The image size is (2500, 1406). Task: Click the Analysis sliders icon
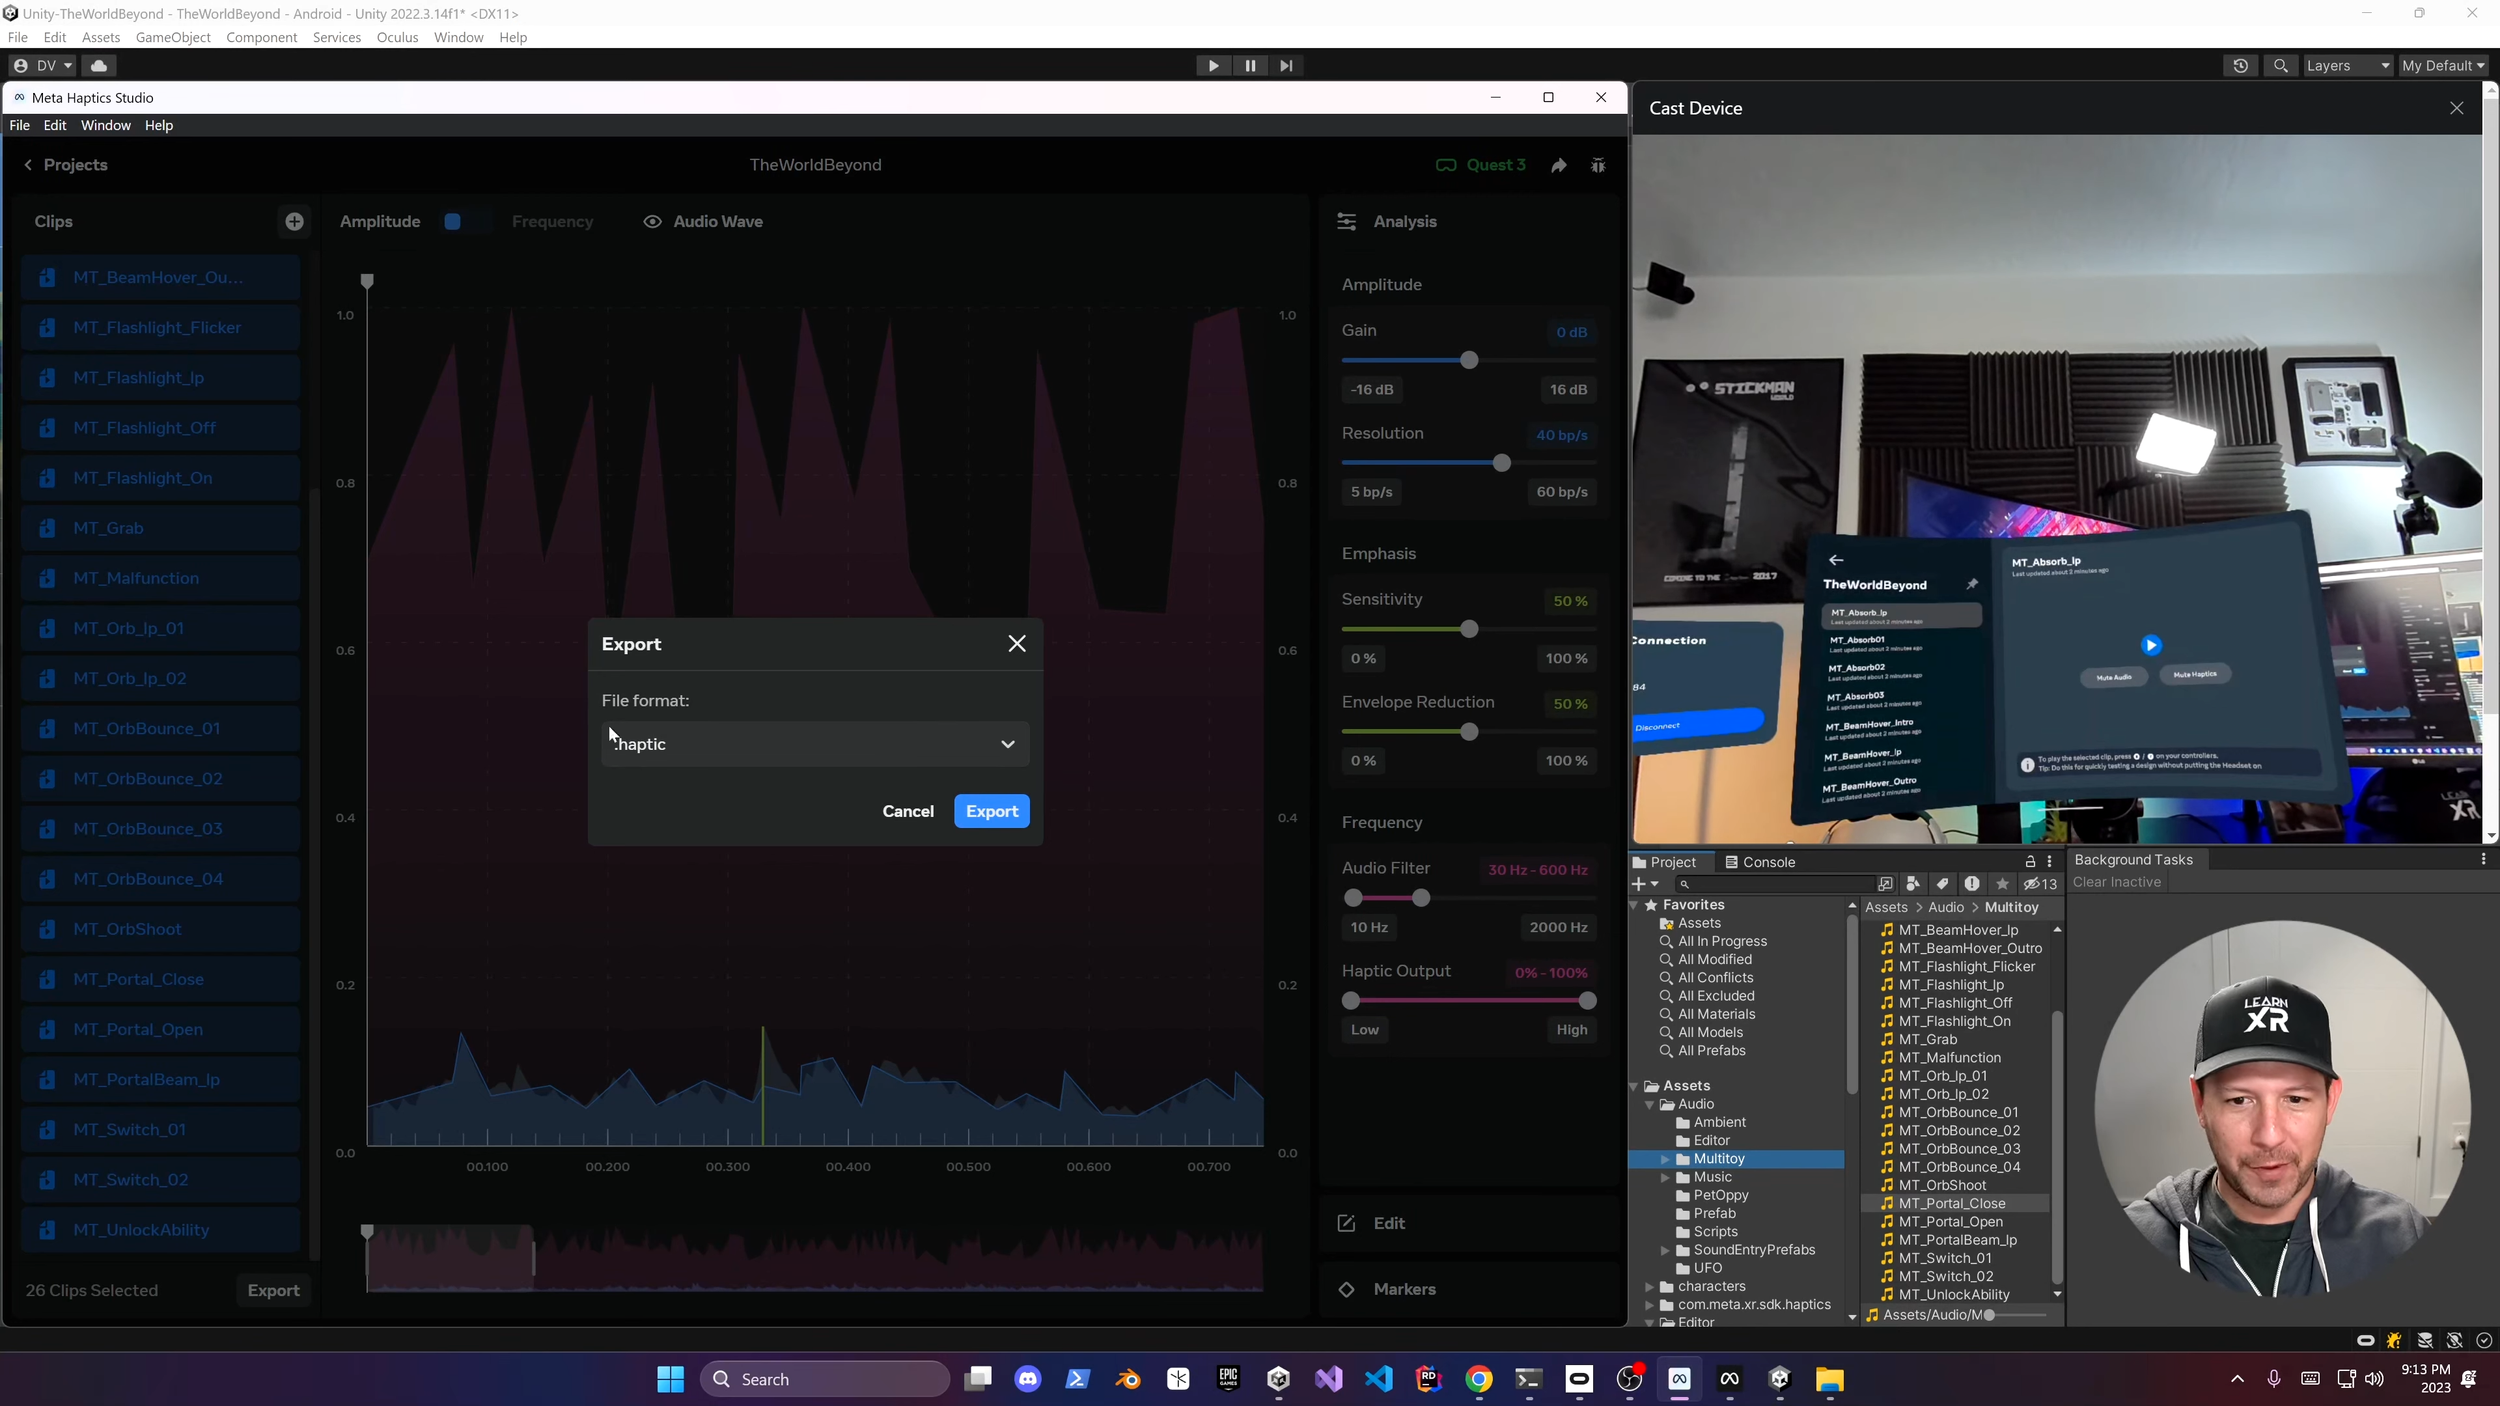(1347, 222)
